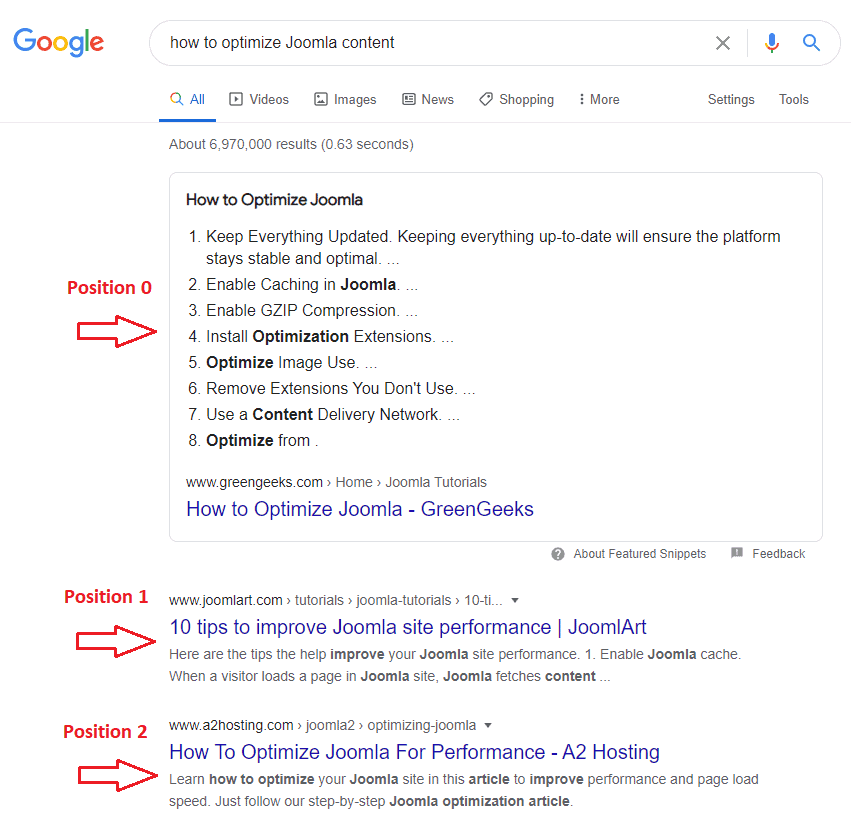Viewport: 851px width, 832px height.
Task: Start voice search with the microphone icon
Action: (771, 43)
